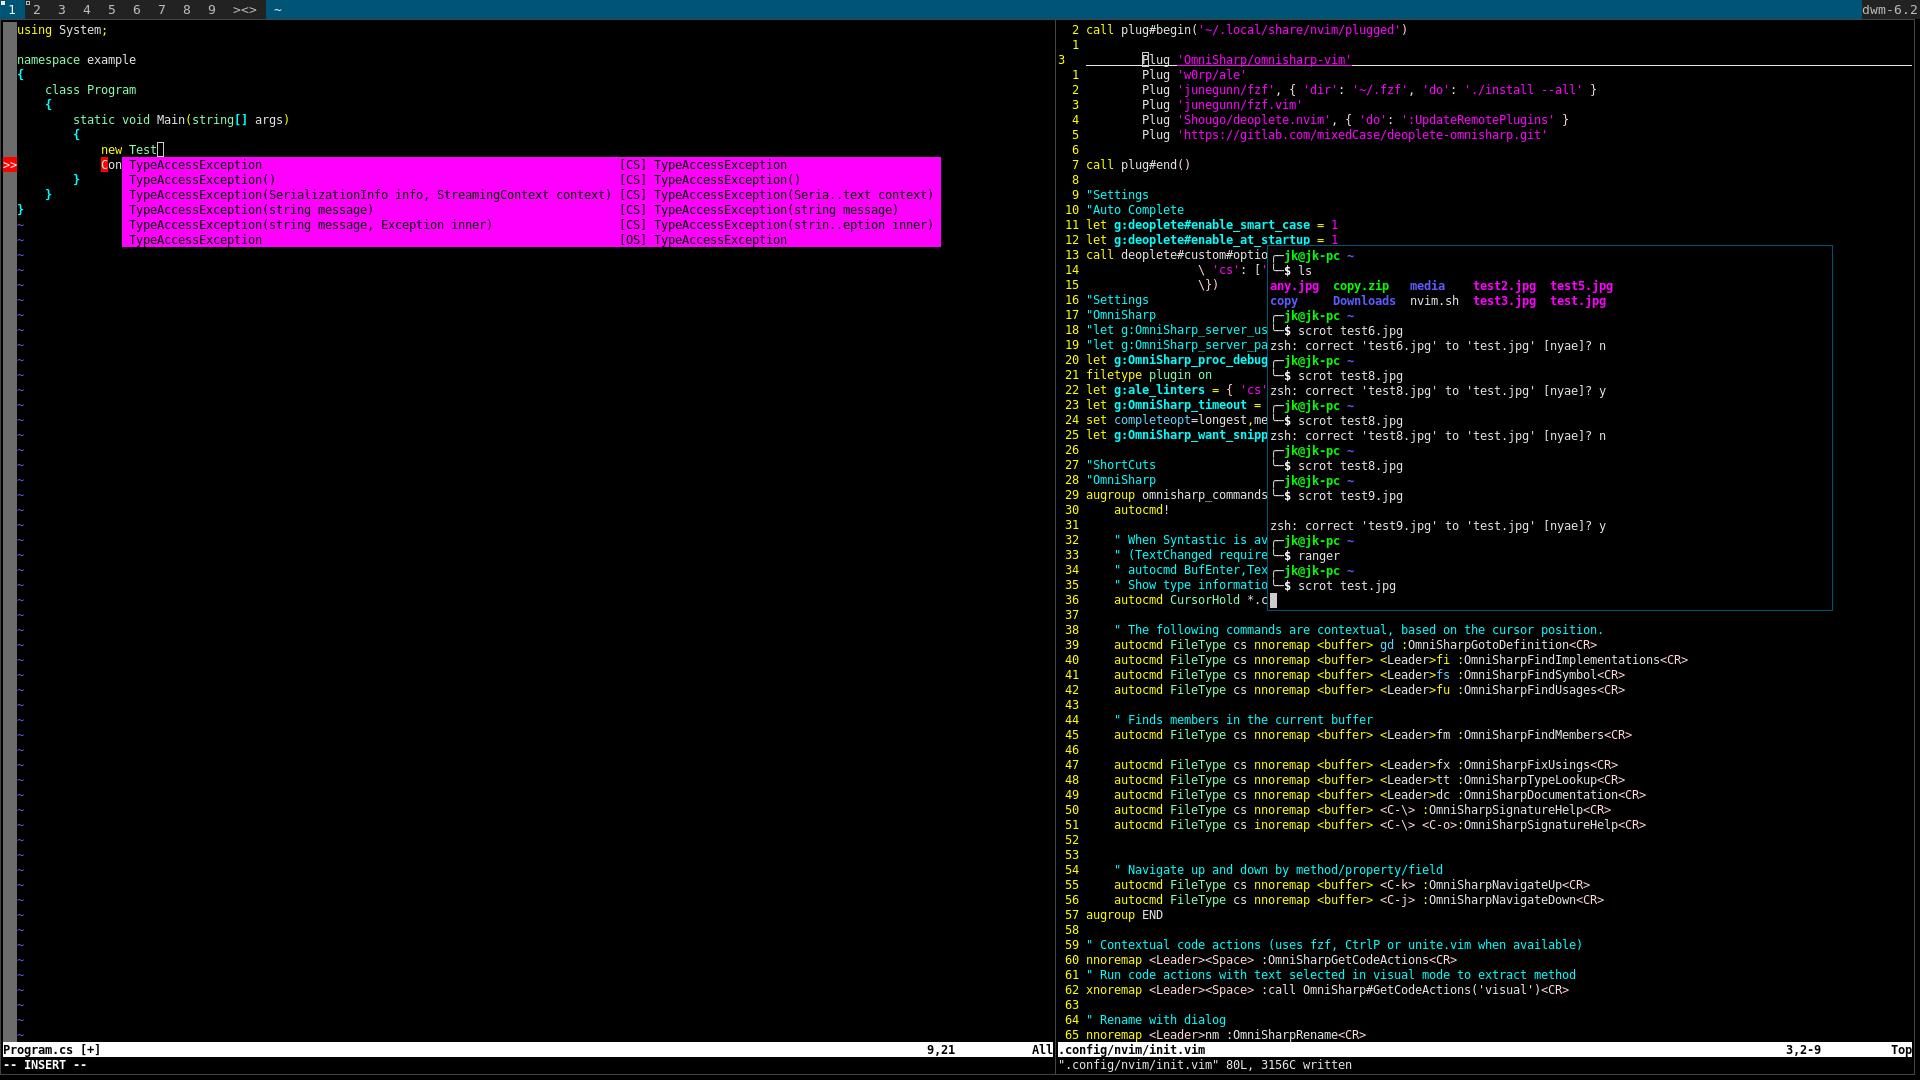Click the Downloads directory in ls output
Screen dimensions: 1920x1080
point(1364,301)
